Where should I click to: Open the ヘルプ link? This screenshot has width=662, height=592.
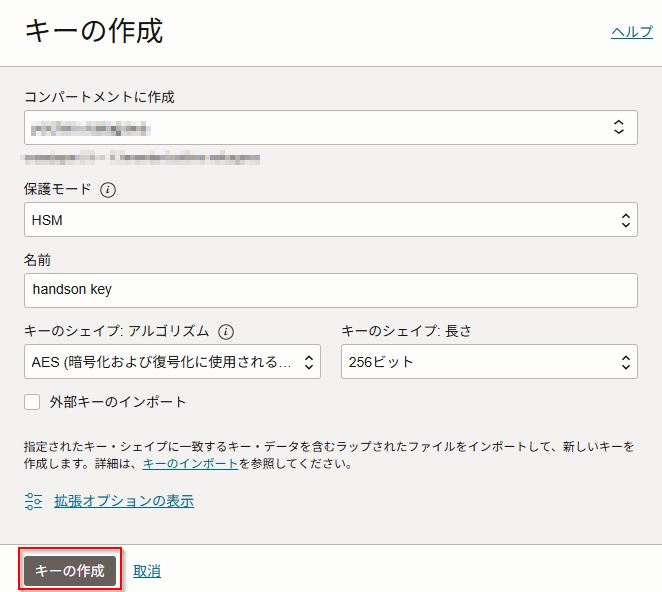click(631, 32)
